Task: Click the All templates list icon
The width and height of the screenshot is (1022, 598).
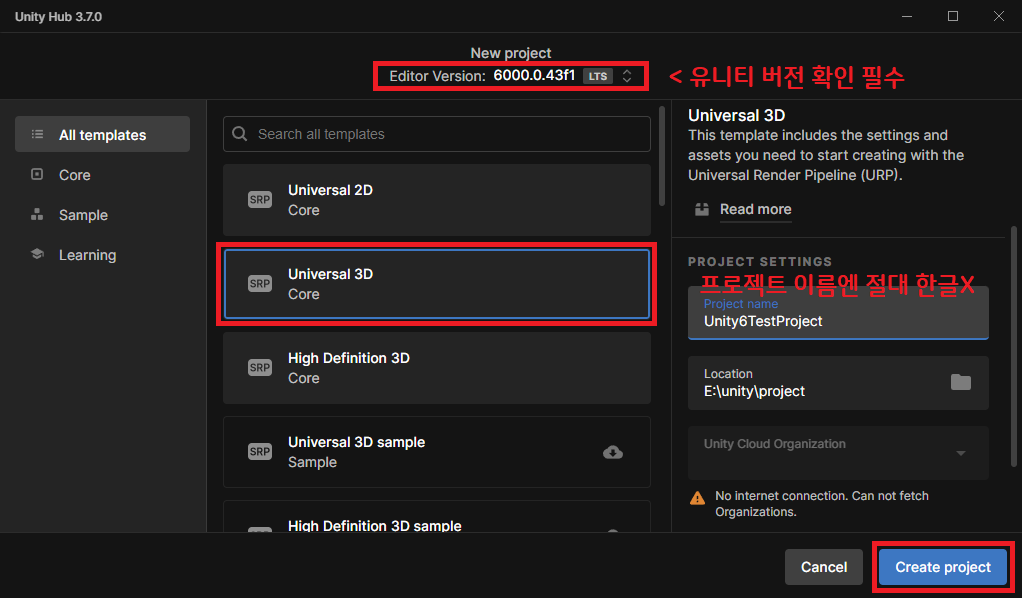Action: (x=37, y=134)
